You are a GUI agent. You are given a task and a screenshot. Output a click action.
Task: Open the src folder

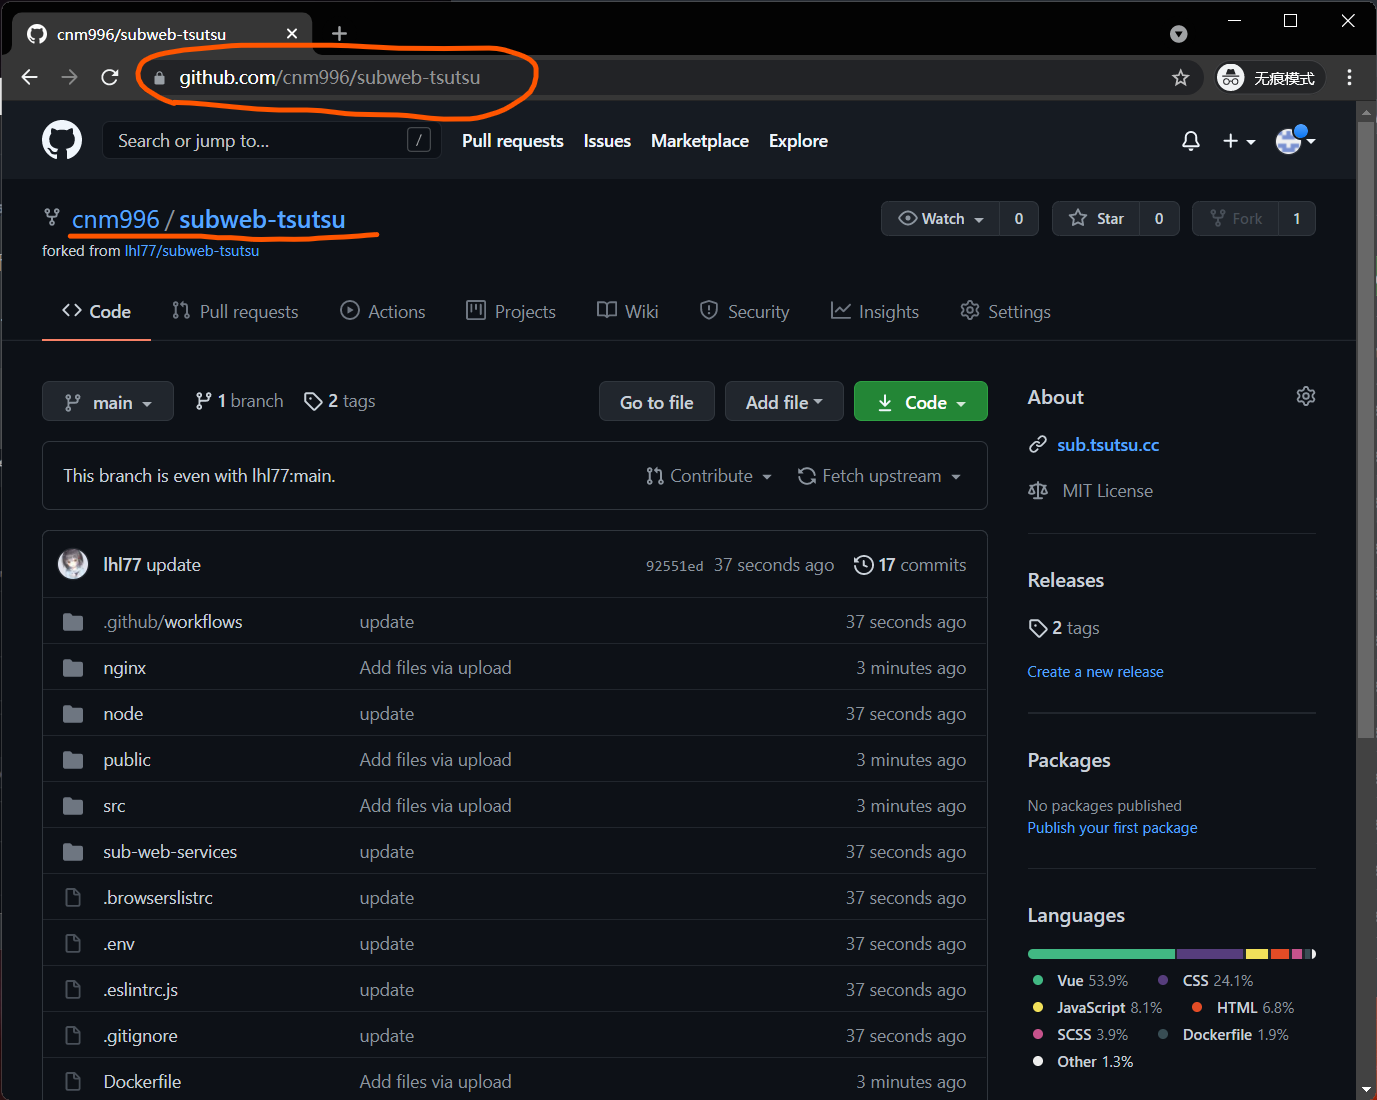(x=114, y=806)
